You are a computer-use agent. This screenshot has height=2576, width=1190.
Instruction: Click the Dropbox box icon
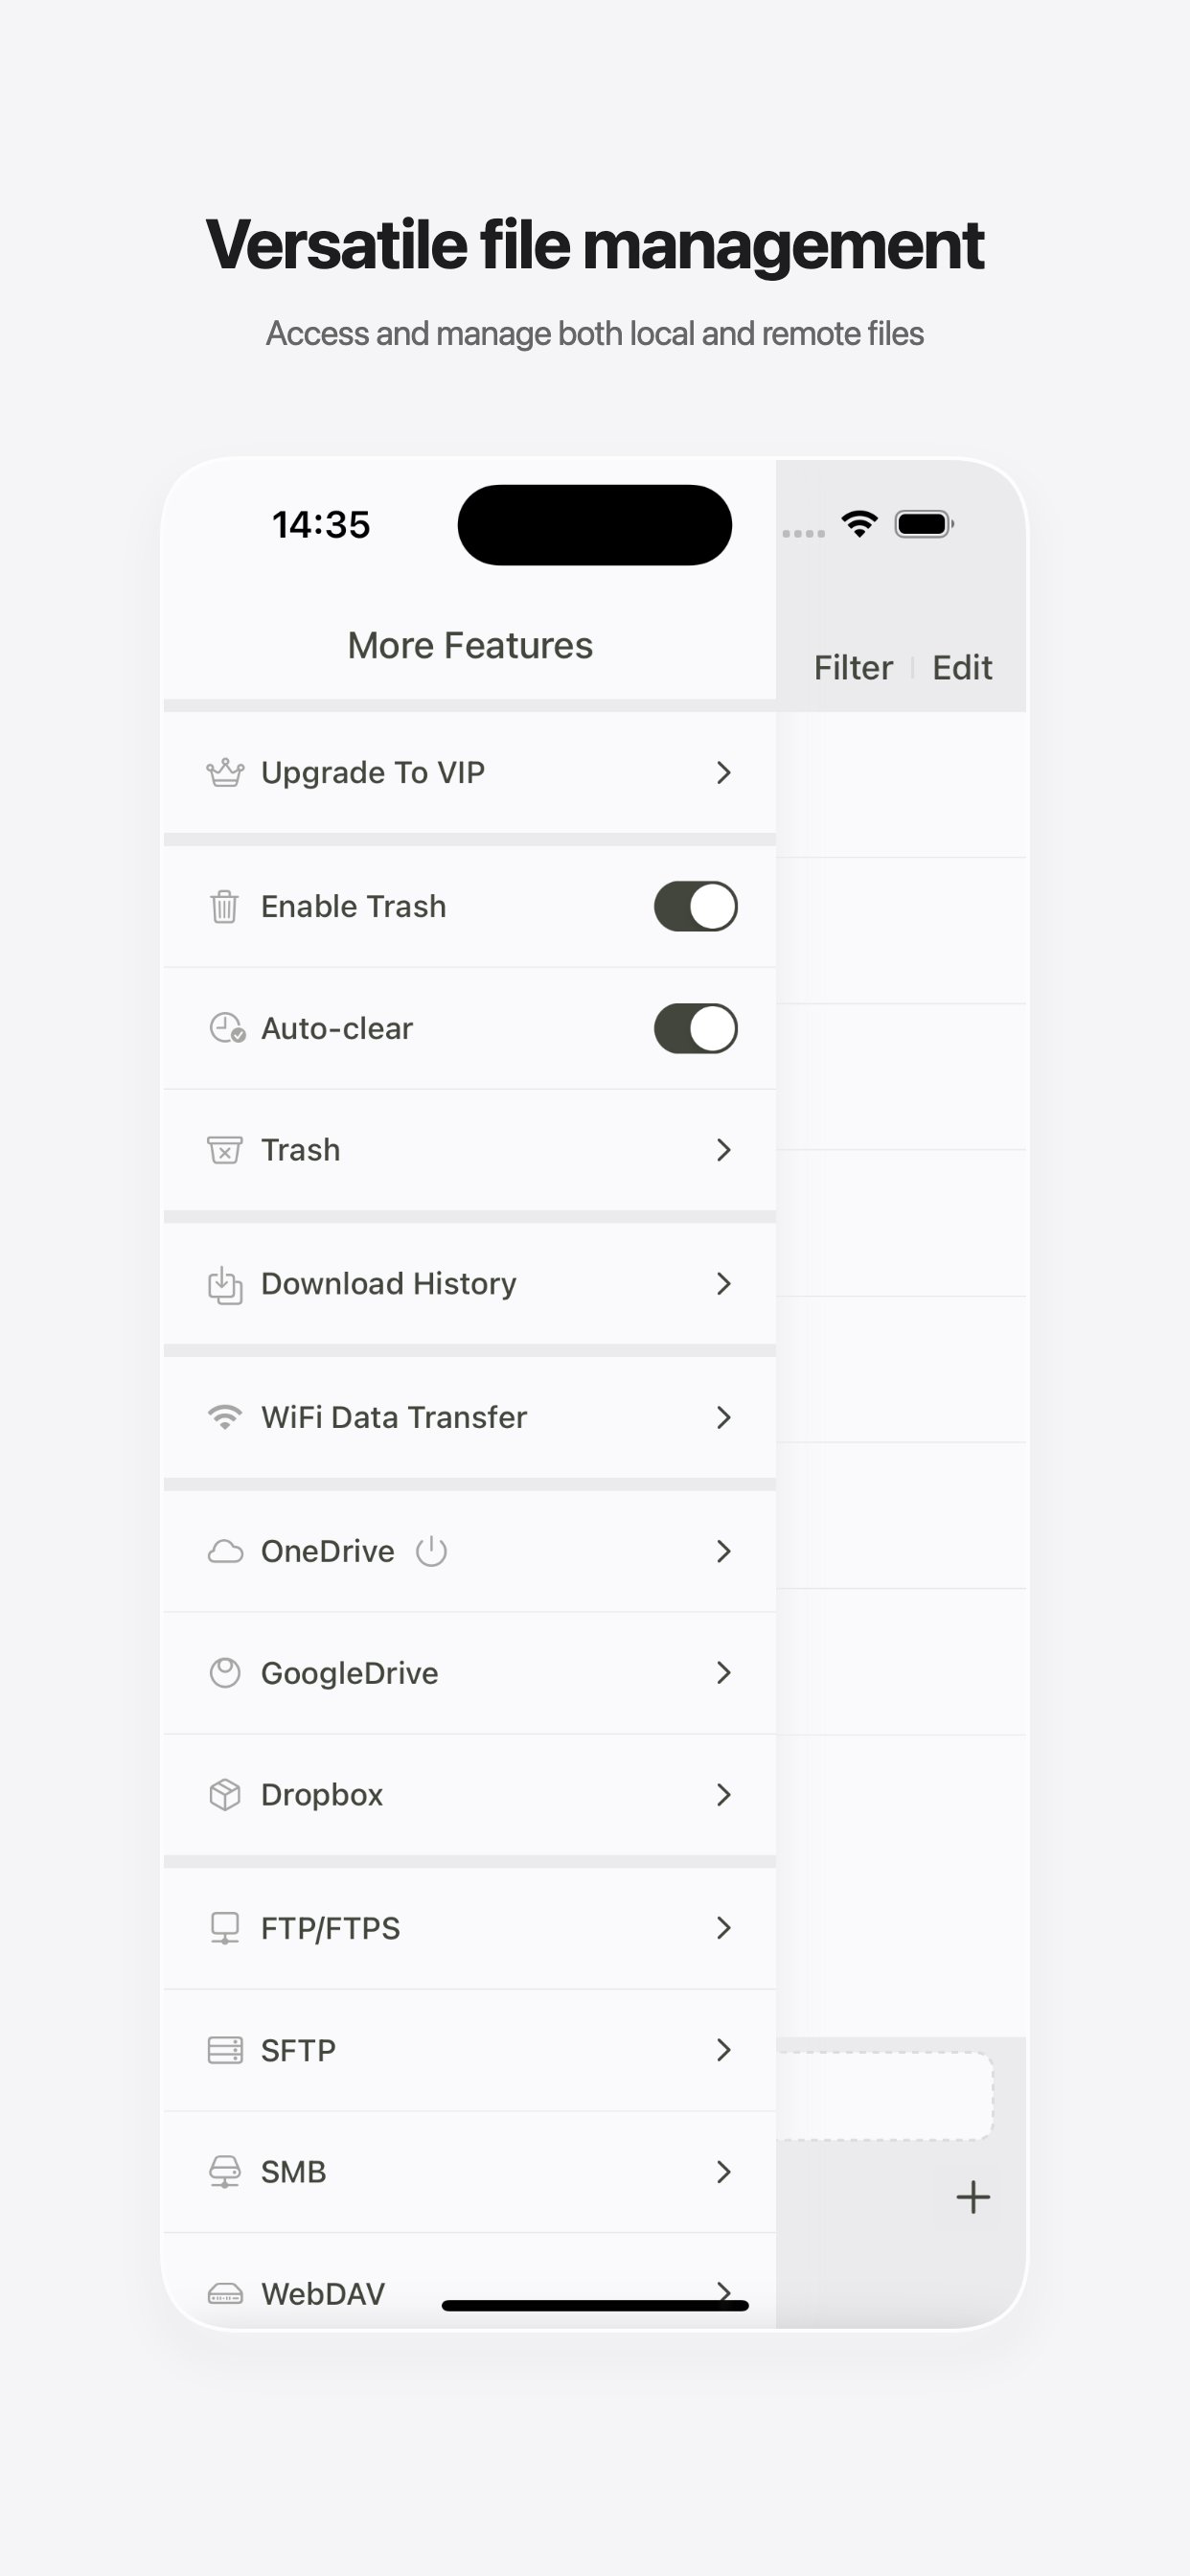pos(225,1795)
